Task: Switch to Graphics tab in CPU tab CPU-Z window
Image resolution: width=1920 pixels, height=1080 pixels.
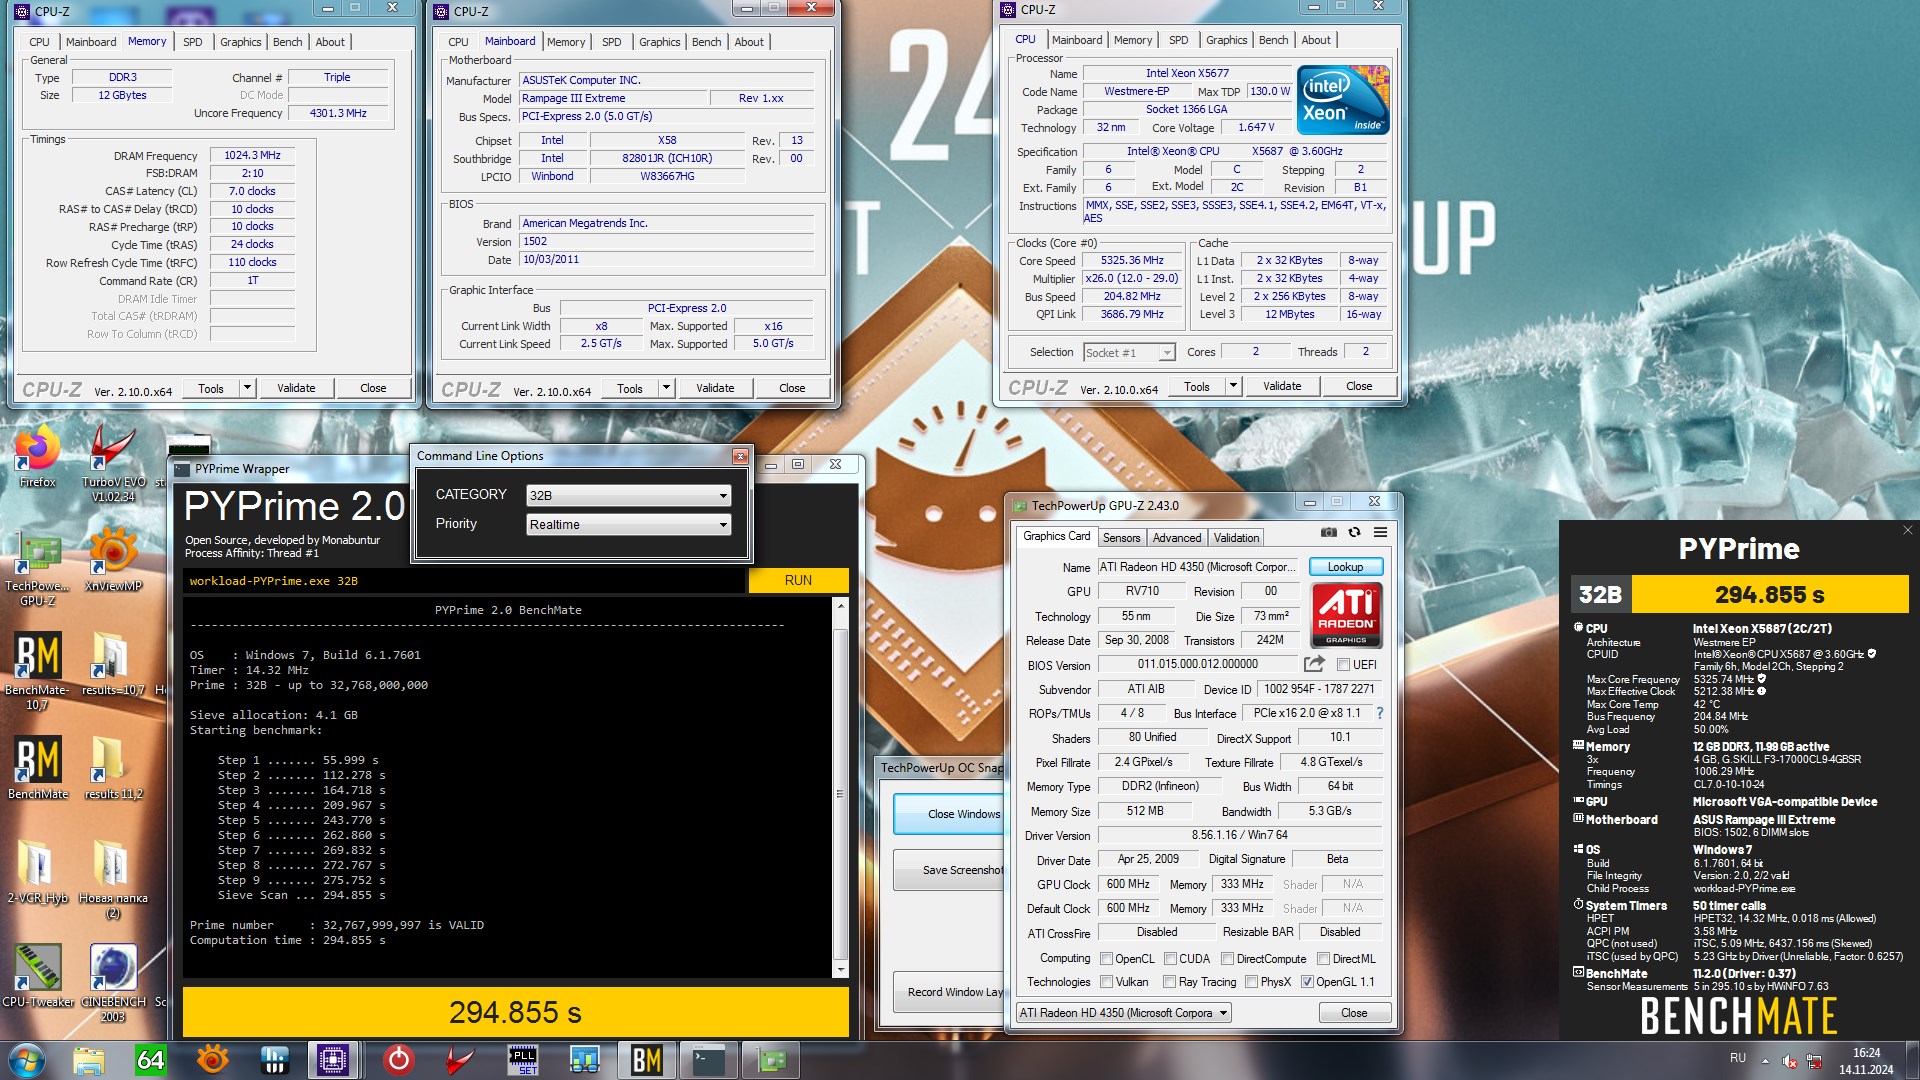Action: (x=1226, y=40)
